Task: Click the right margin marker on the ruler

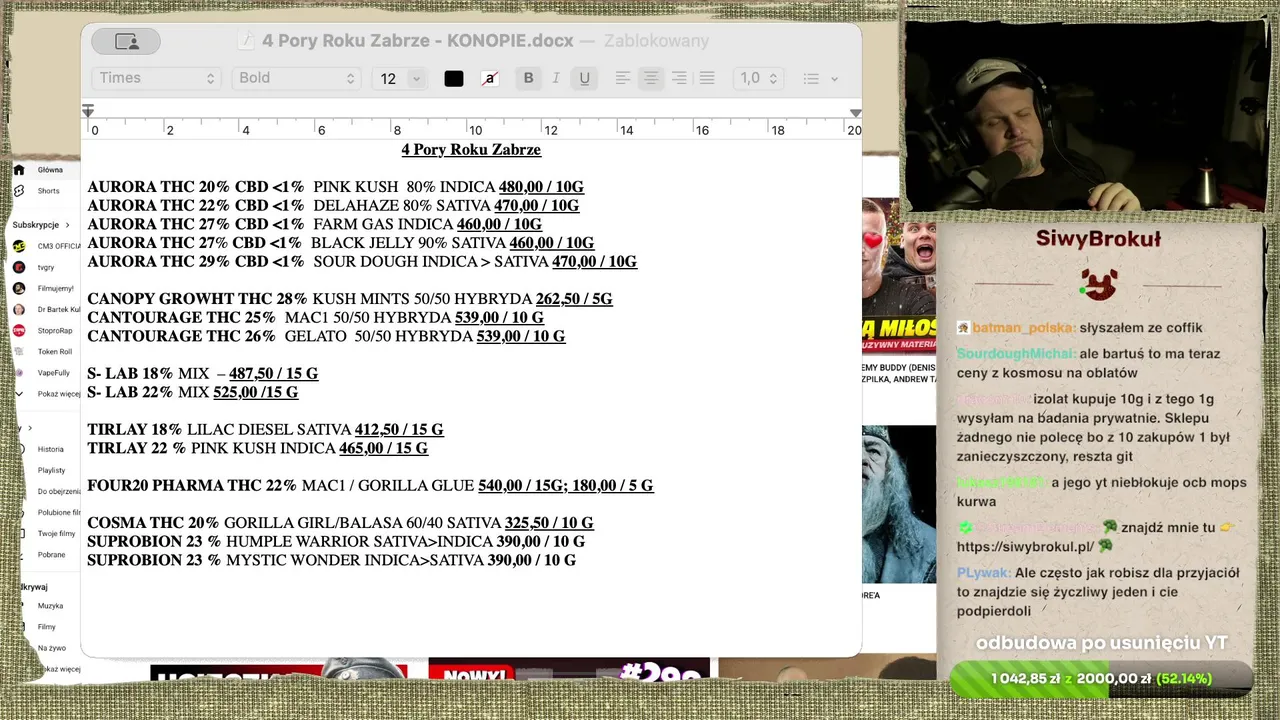Action: [855, 113]
